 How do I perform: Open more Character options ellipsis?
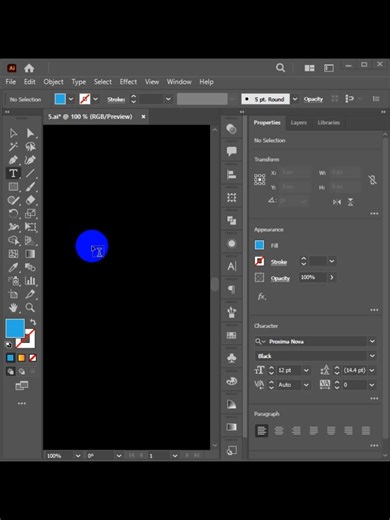374,398
